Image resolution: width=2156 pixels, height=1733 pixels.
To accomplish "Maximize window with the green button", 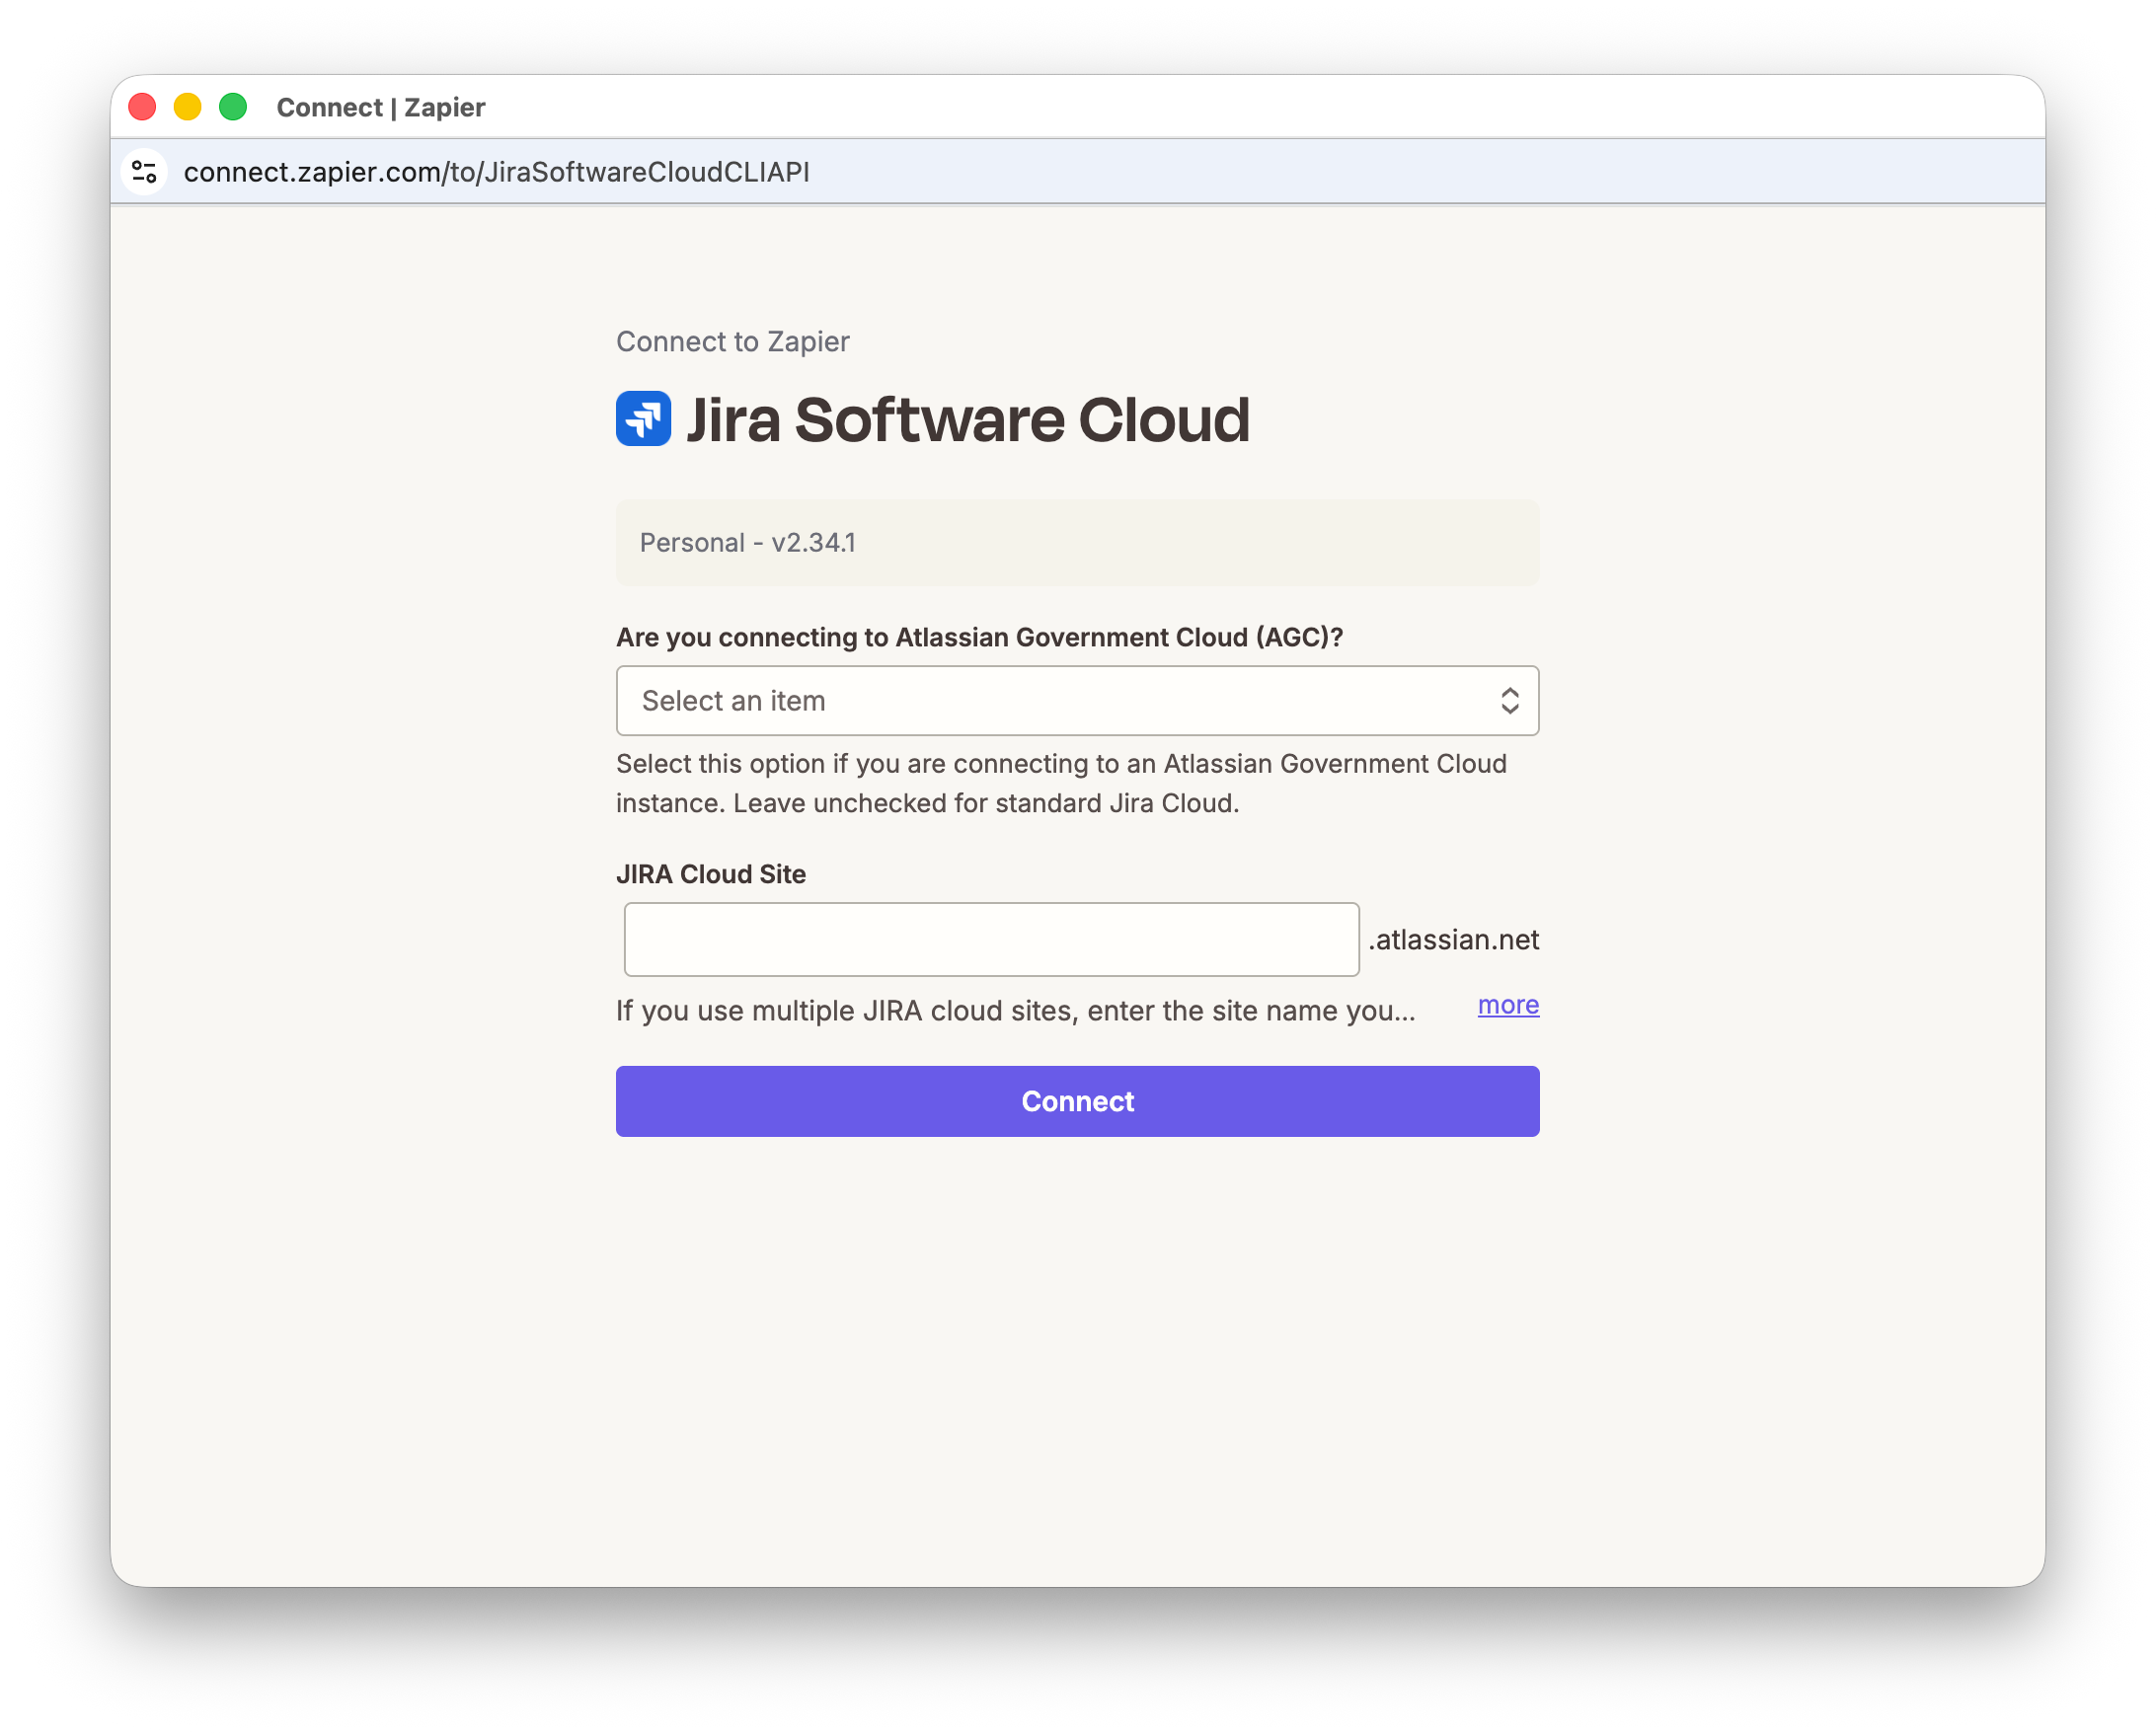I will tap(233, 107).
